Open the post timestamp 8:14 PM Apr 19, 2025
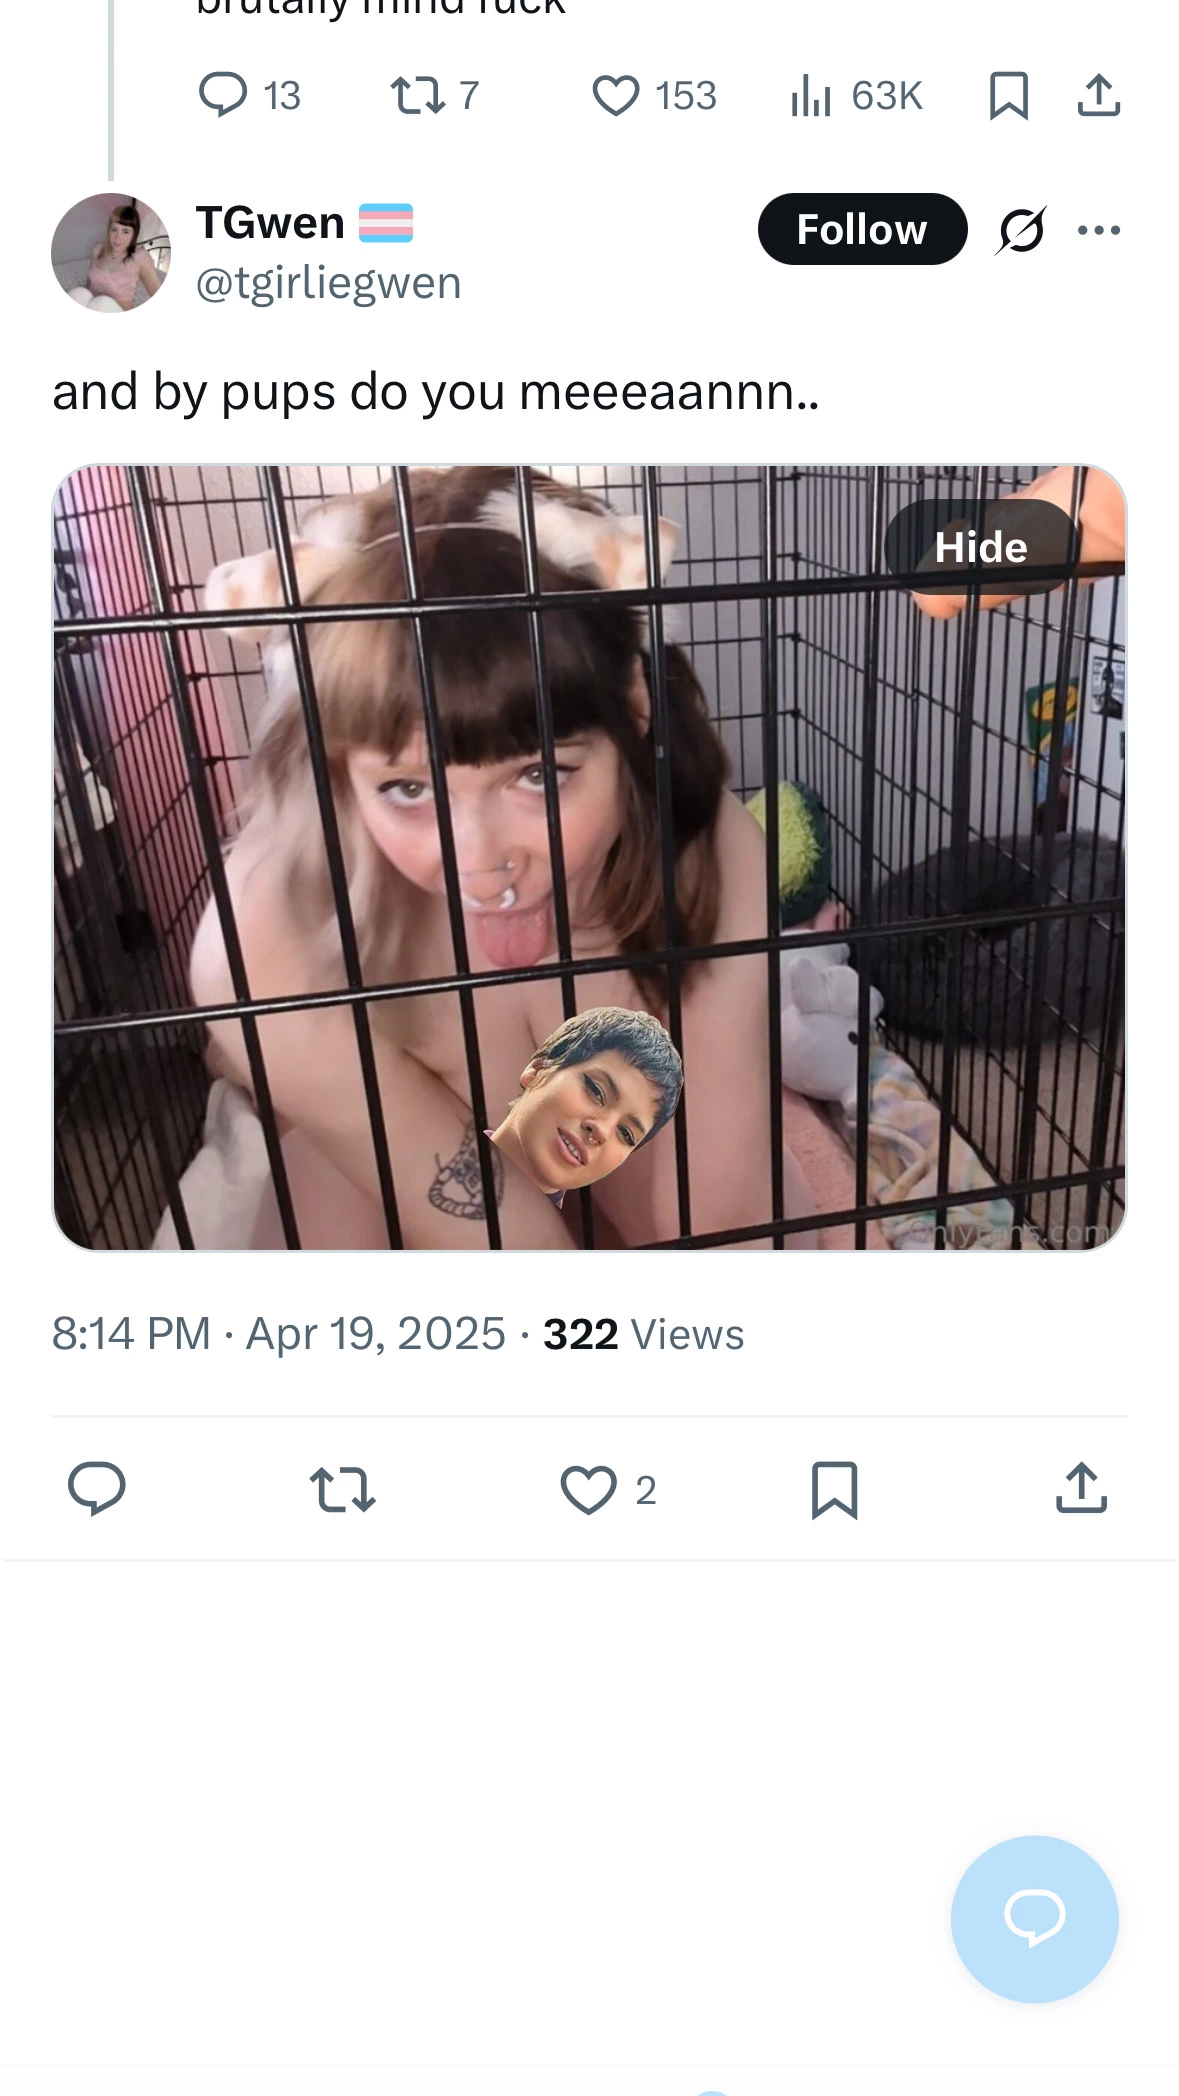 tap(279, 1334)
